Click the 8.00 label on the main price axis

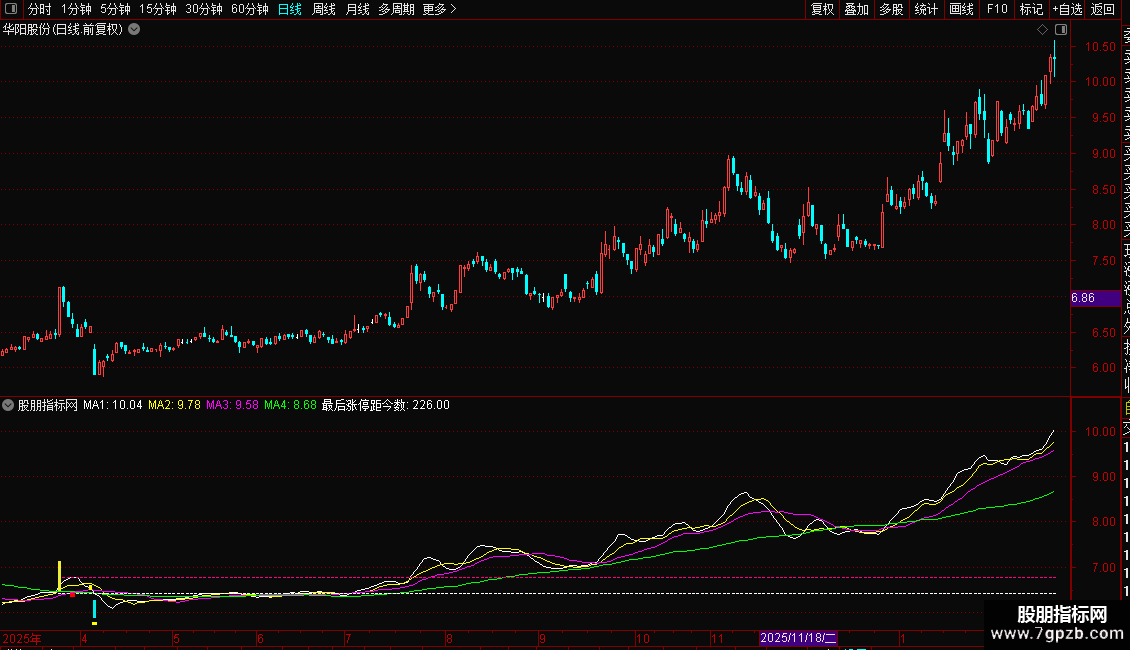[1103, 225]
